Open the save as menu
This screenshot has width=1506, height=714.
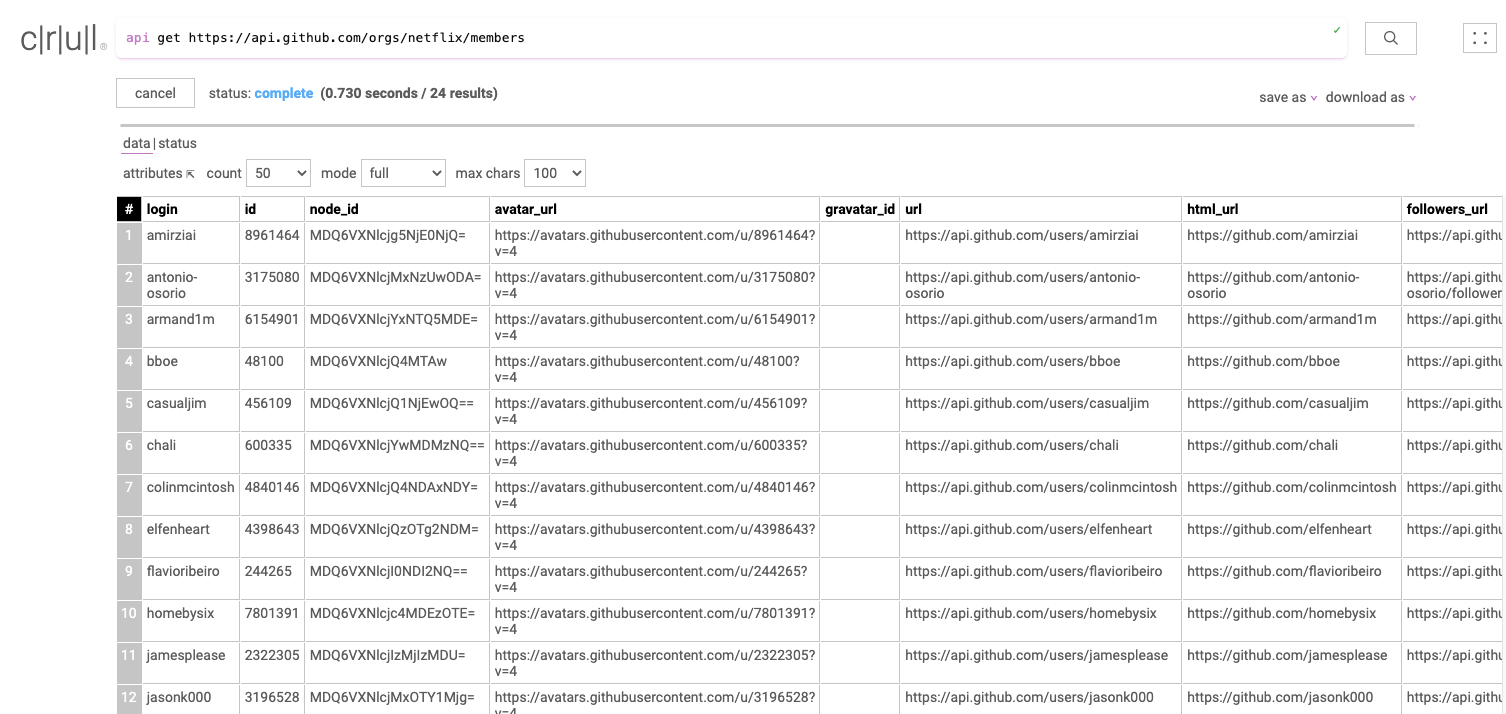(1287, 97)
